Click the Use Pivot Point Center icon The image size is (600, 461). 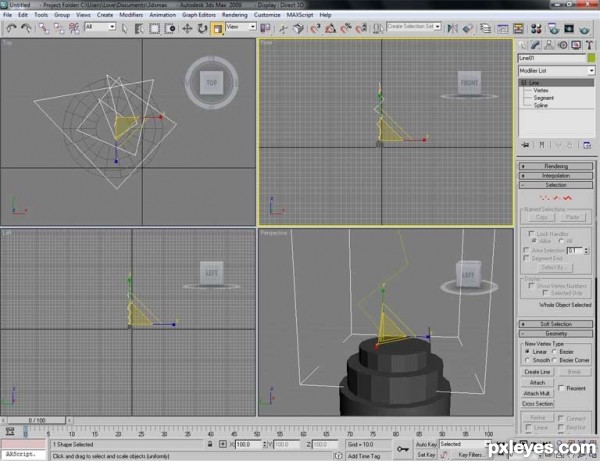pyautogui.click(x=265, y=29)
